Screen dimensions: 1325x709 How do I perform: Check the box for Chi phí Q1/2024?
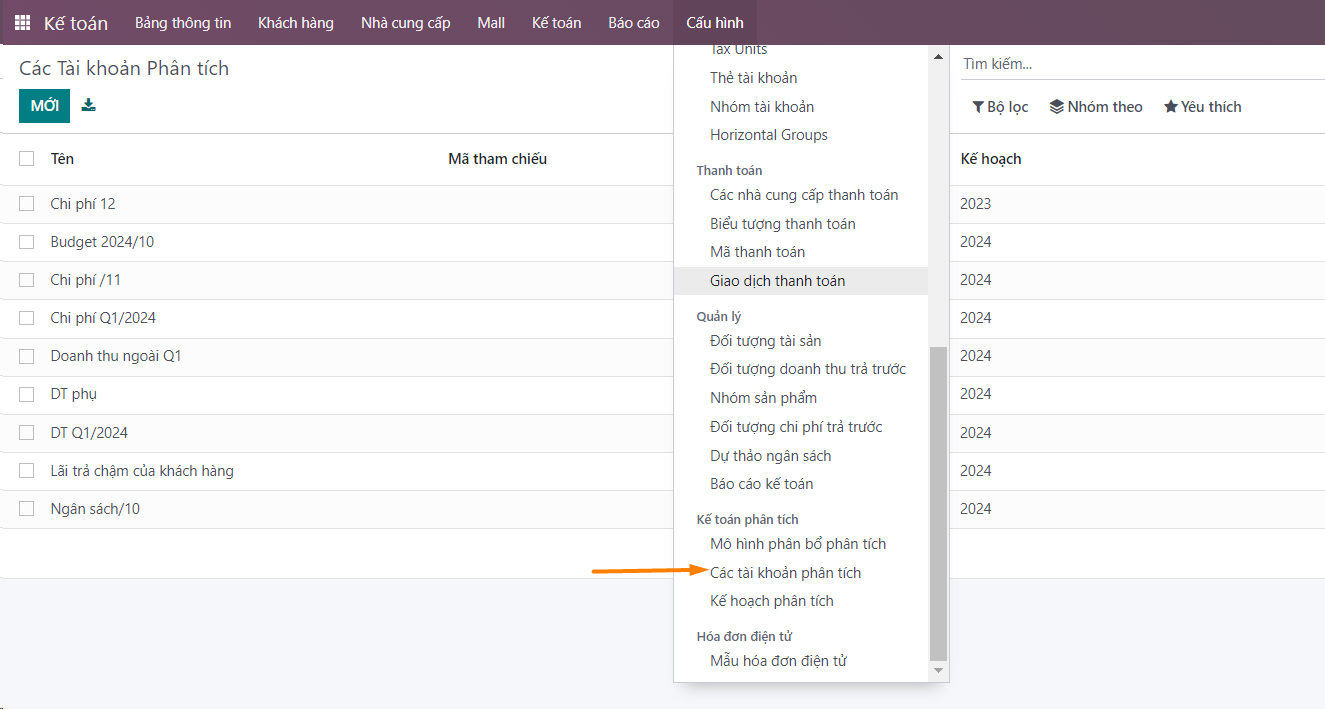pyautogui.click(x=27, y=318)
